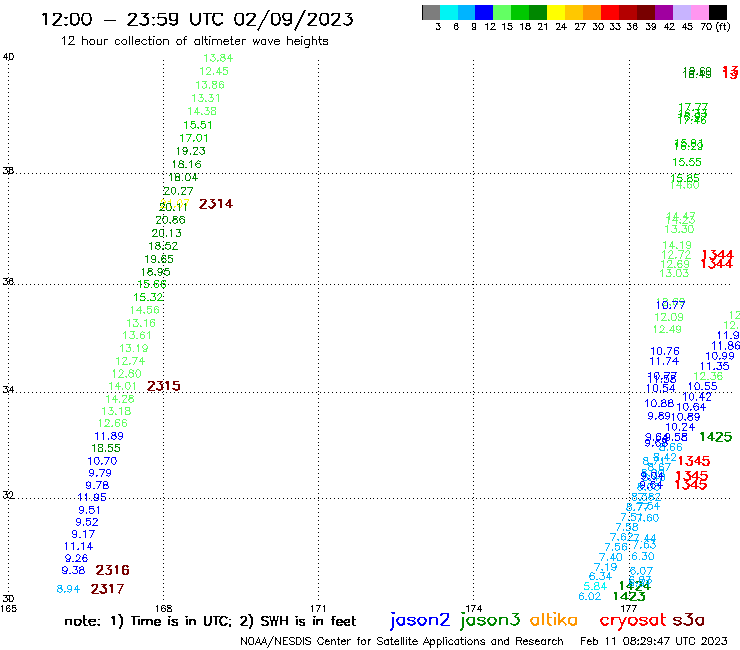The width and height of the screenshot is (740, 650).
Task: Click the bright red legend swatch
Action: (x=610, y=12)
